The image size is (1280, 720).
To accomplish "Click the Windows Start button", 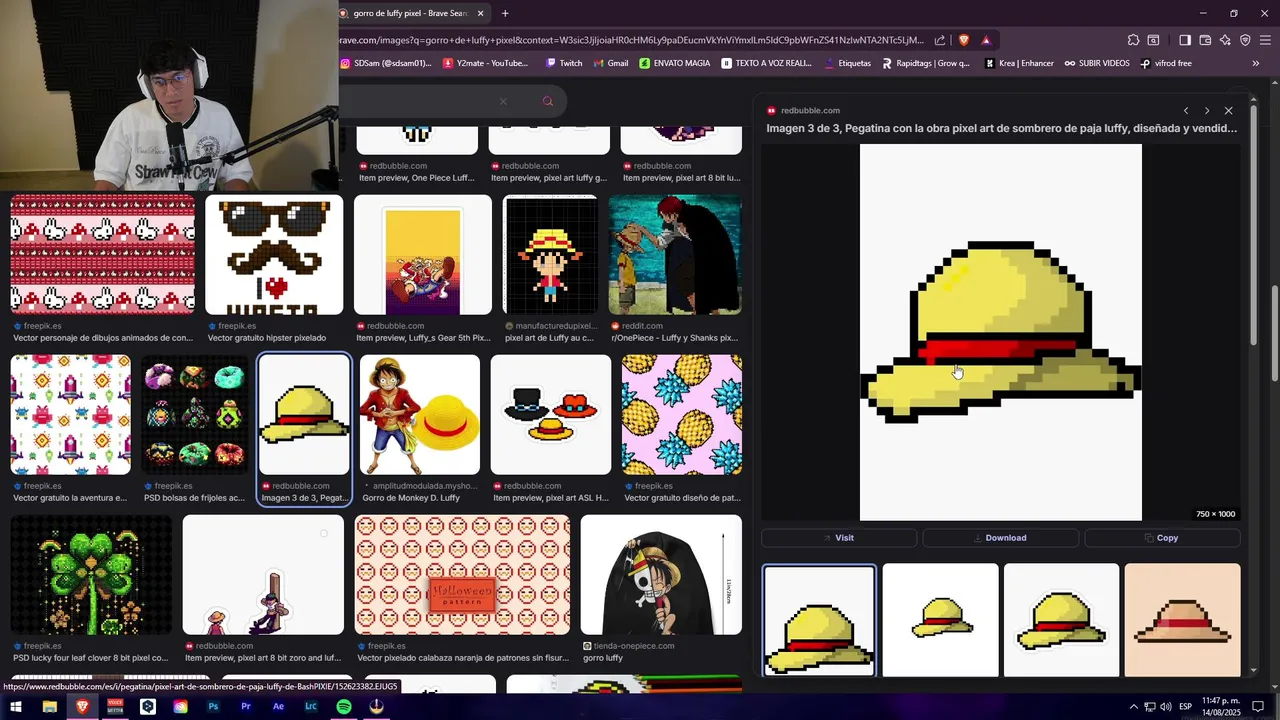I will [x=16, y=707].
